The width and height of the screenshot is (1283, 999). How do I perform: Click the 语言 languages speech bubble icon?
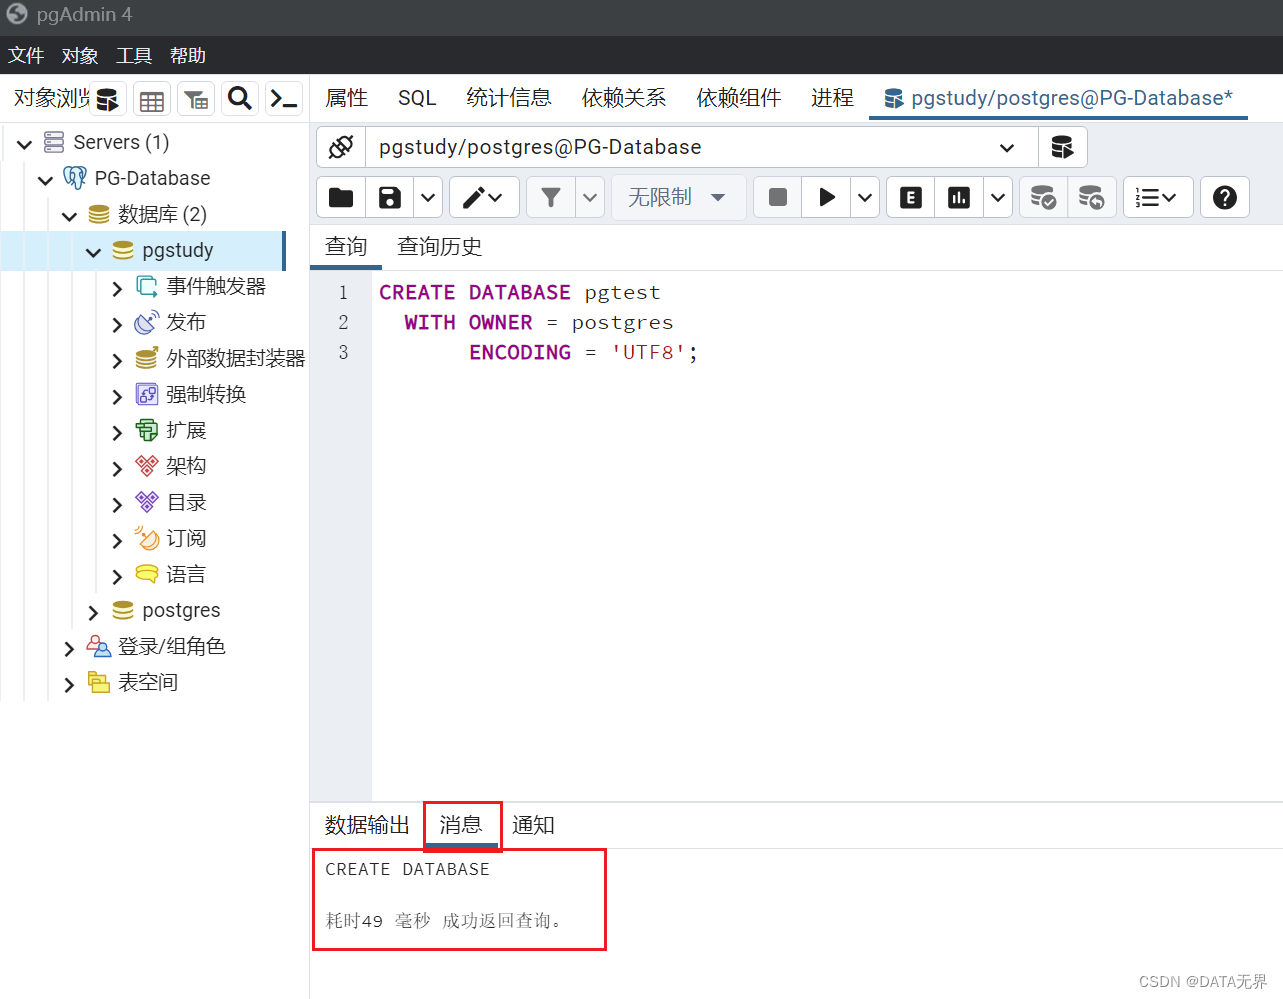(147, 574)
